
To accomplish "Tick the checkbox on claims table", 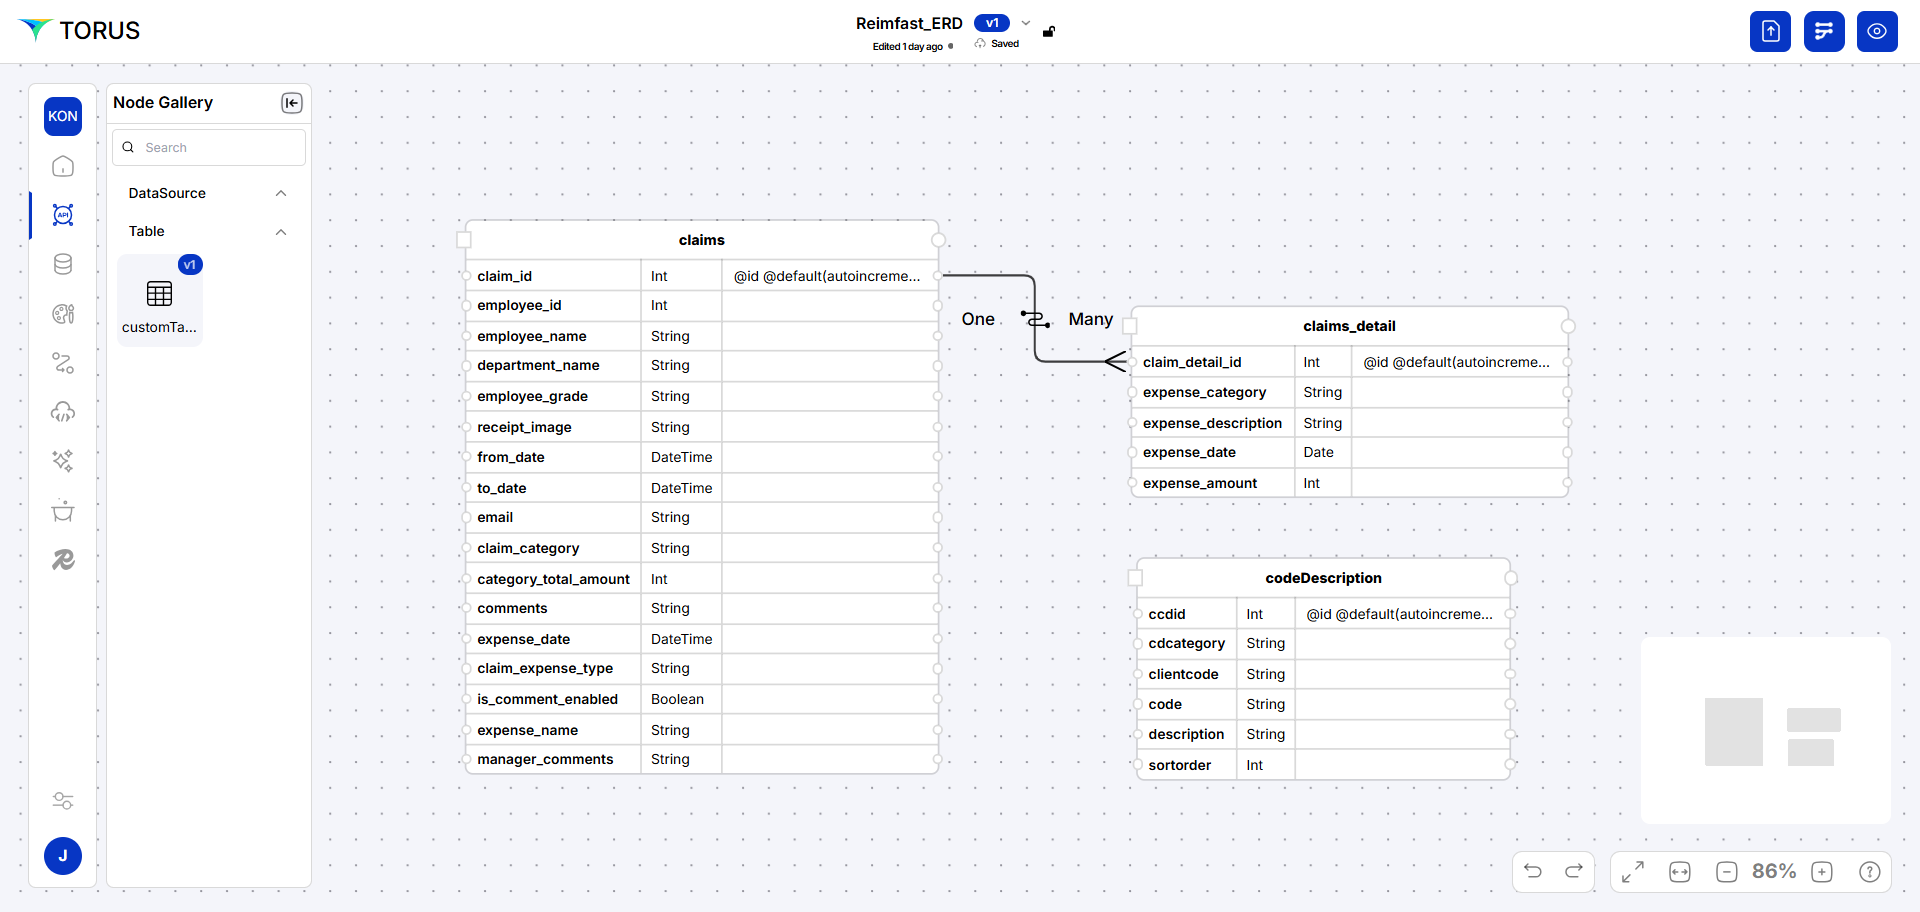I will pyautogui.click(x=464, y=240).
